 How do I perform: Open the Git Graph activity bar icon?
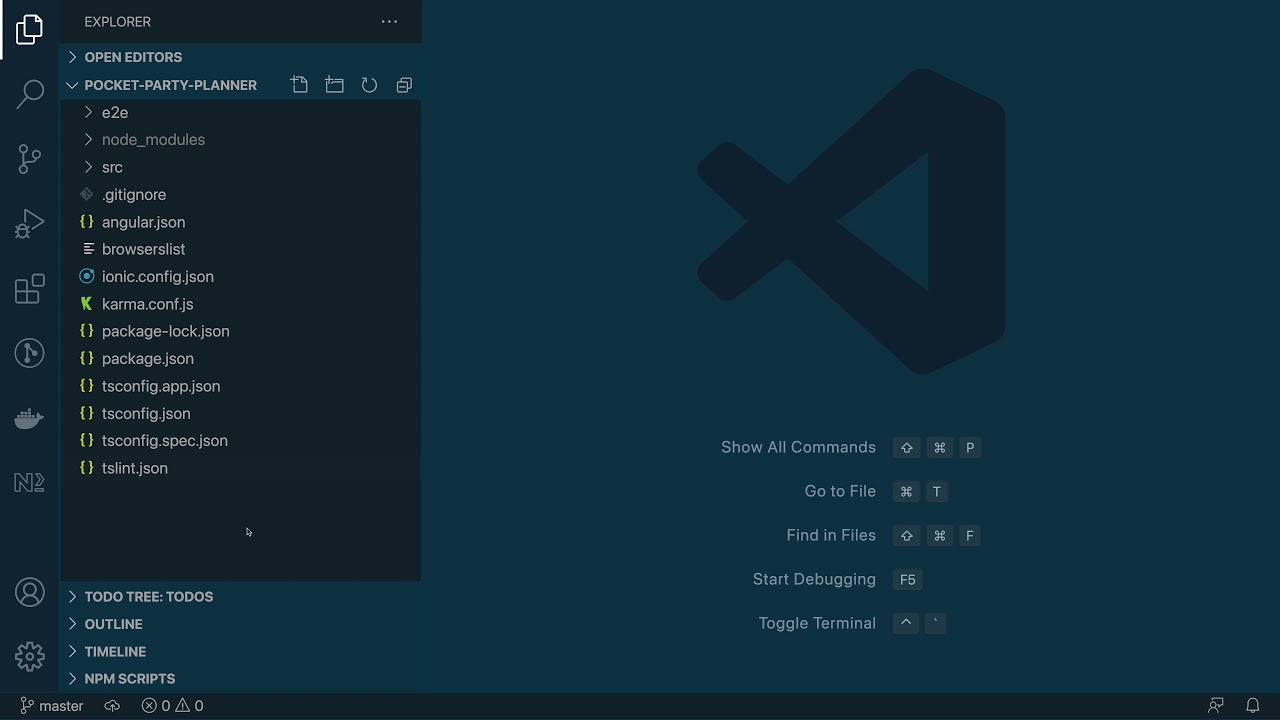30,353
